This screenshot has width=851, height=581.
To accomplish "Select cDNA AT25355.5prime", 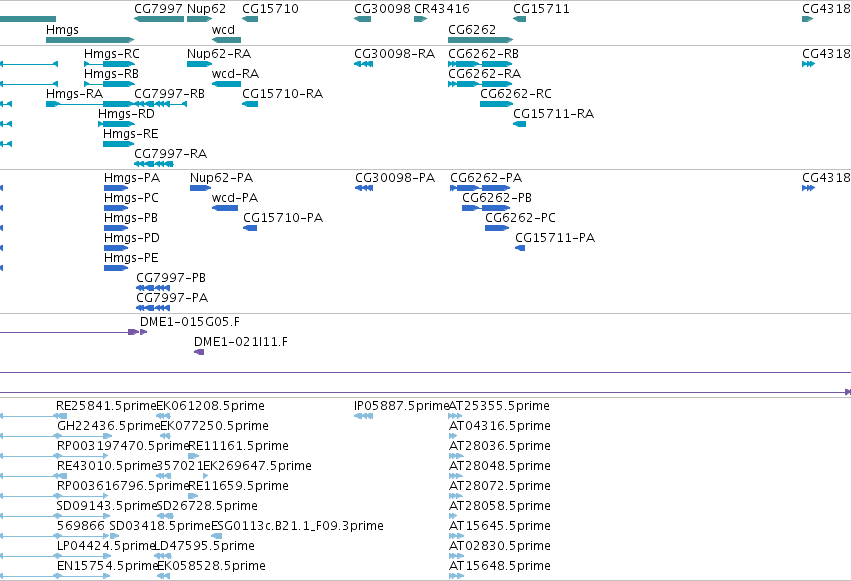I will click(x=499, y=406).
